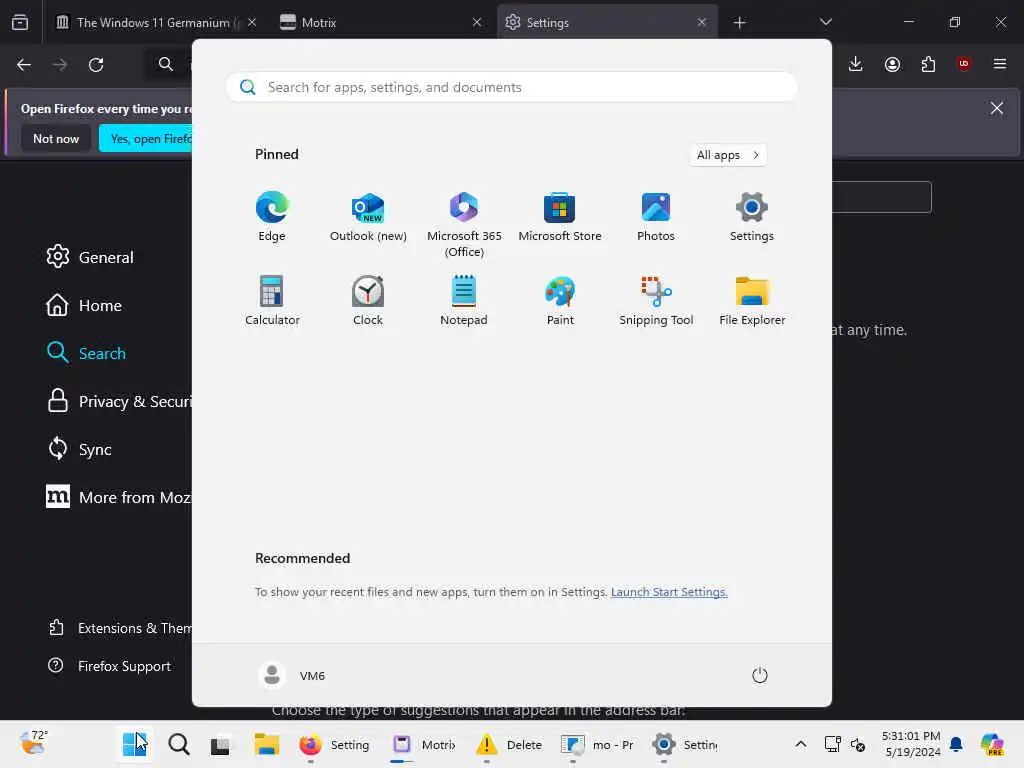
Task: Select General in Firefox settings sidebar
Action: click(x=90, y=257)
